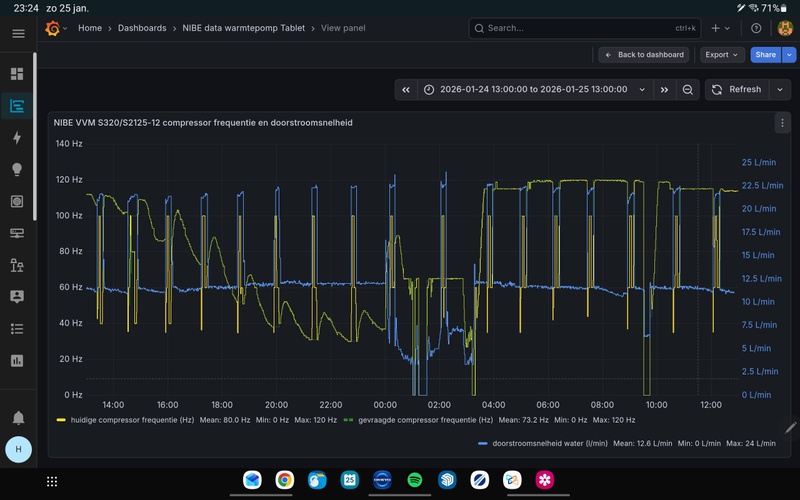Viewport: 800px width, 500px height.
Task: Go to Home breadcrumb
Action: [x=90, y=28]
